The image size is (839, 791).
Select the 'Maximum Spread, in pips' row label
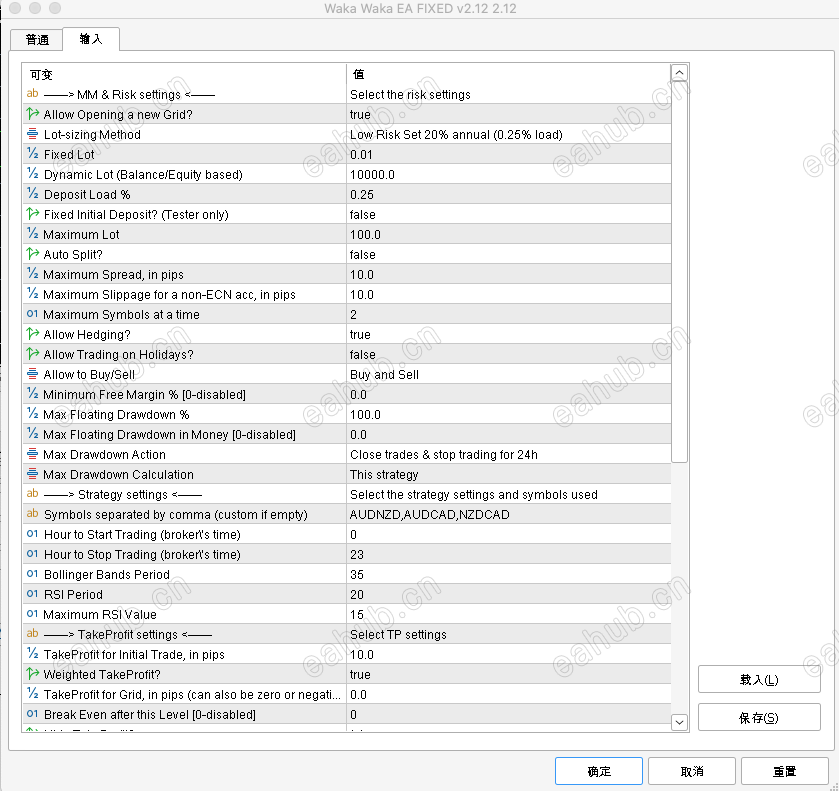point(113,275)
